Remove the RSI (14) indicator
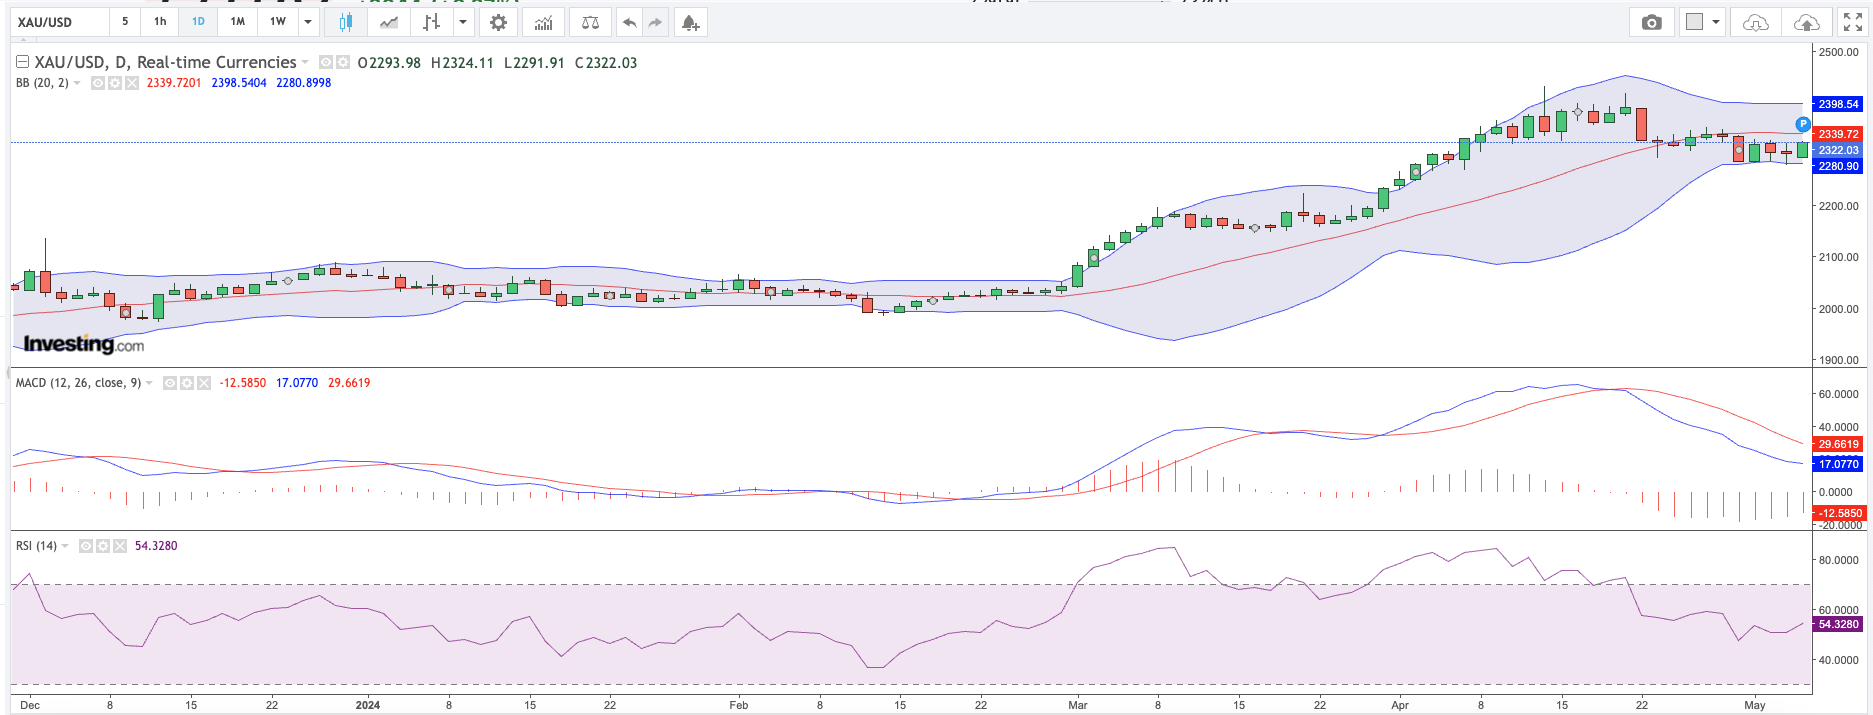The image size is (1873, 715). [120, 546]
